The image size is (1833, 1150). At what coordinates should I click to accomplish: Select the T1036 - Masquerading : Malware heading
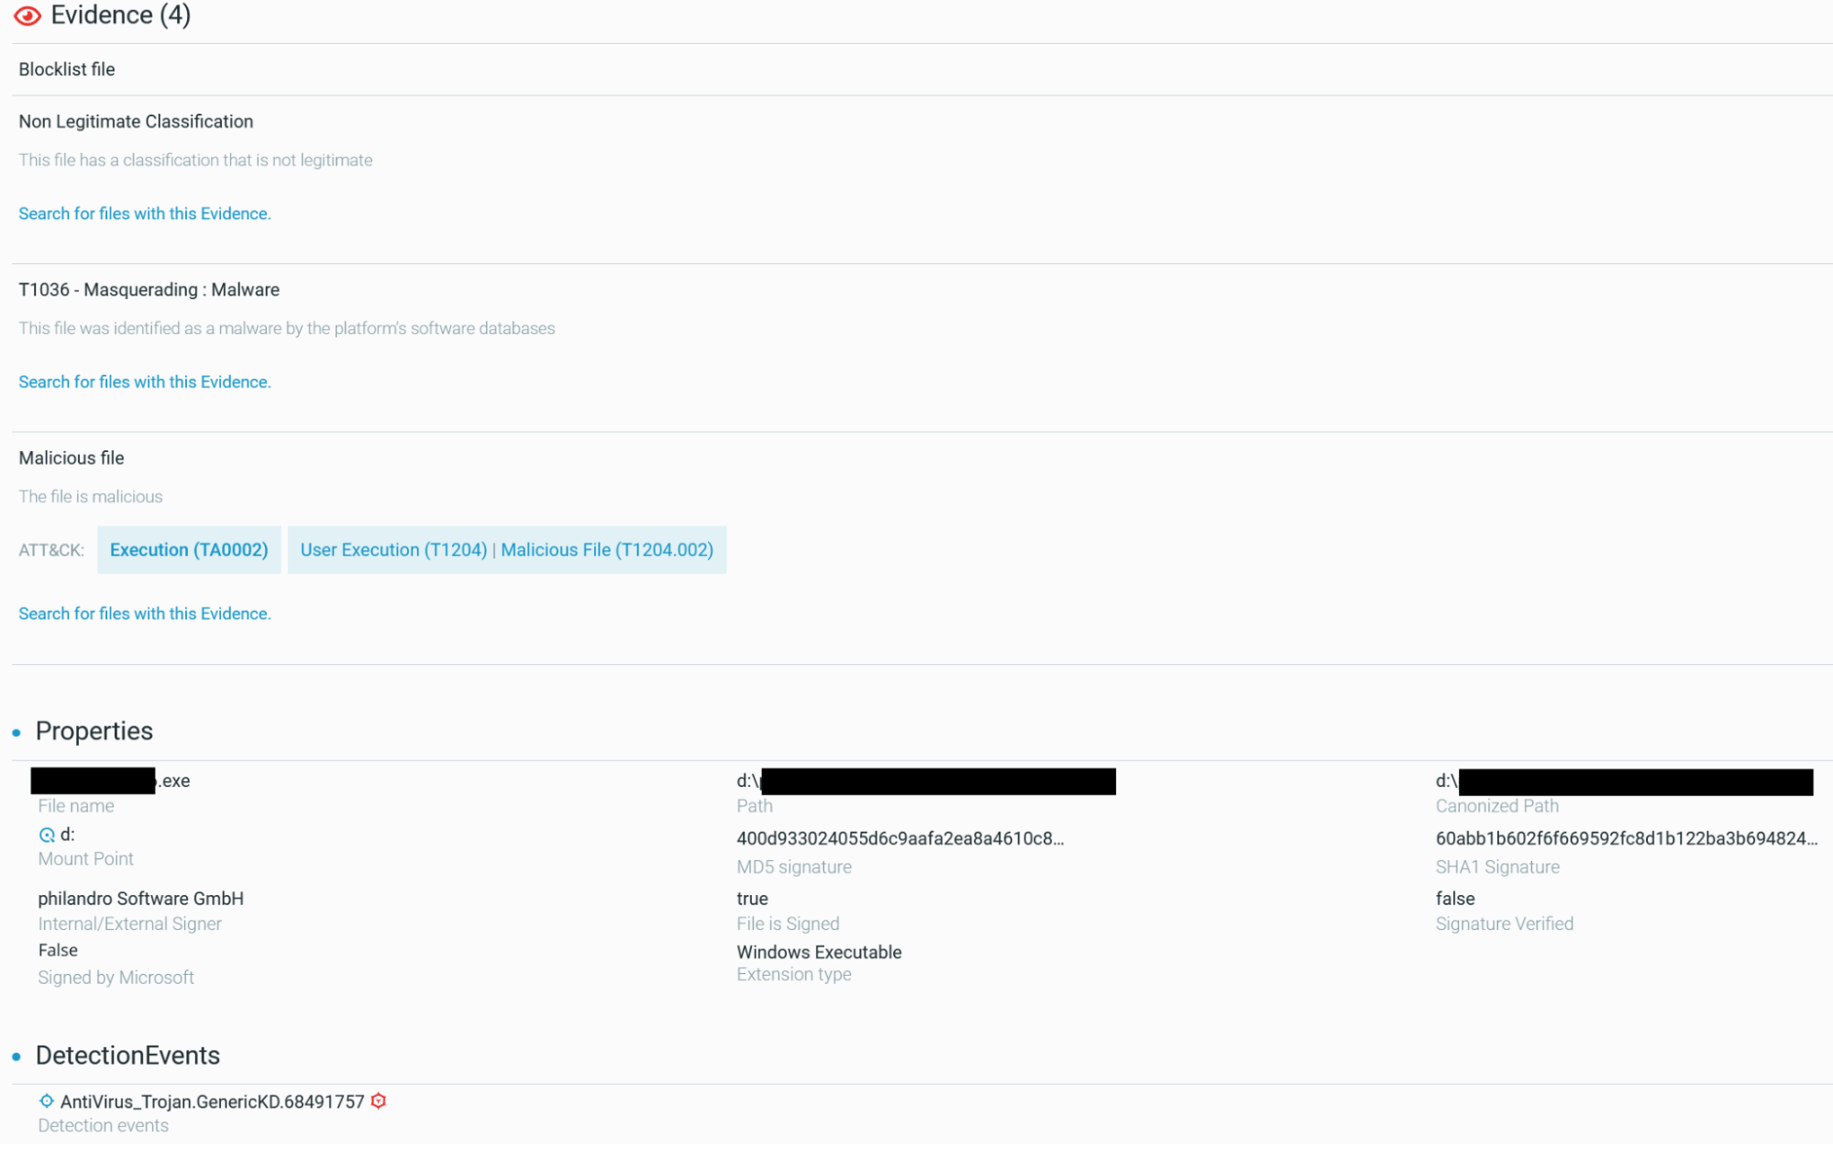(x=149, y=289)
